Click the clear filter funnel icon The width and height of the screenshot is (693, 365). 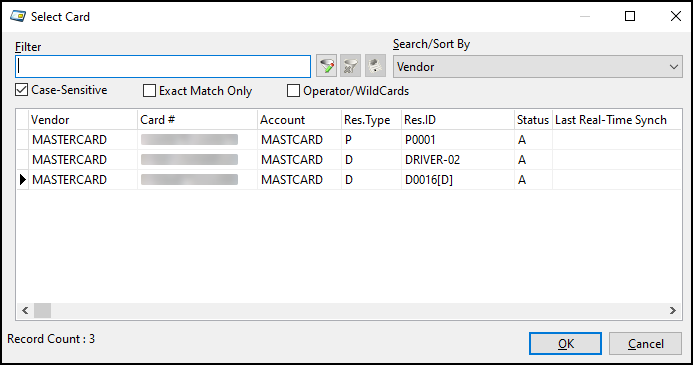(350, 66)
